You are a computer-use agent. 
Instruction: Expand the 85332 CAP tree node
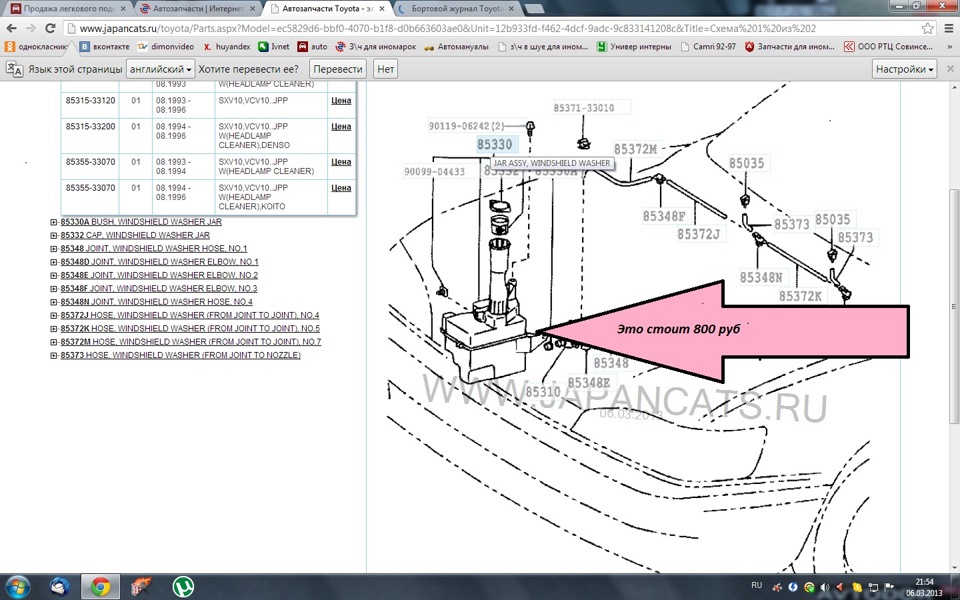click(54, 236)
